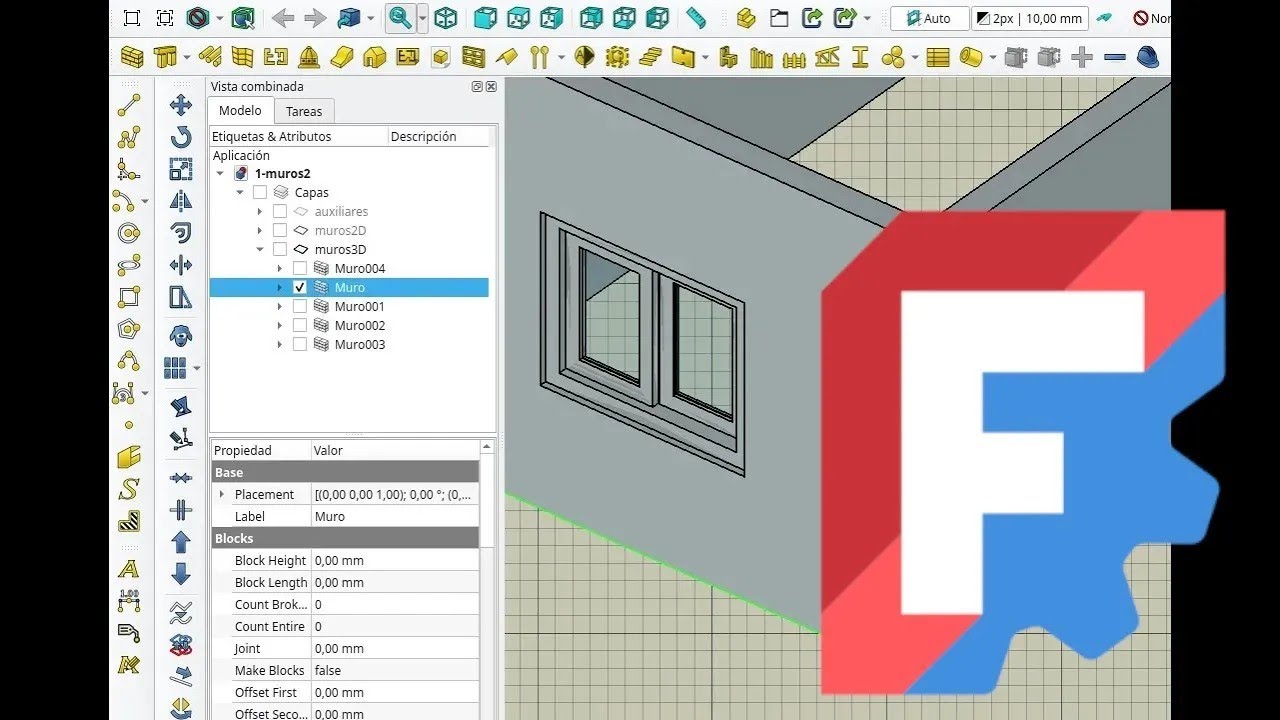Check the Muro004 checkbox
The image size is (1280, 720).
coord(300,269)
